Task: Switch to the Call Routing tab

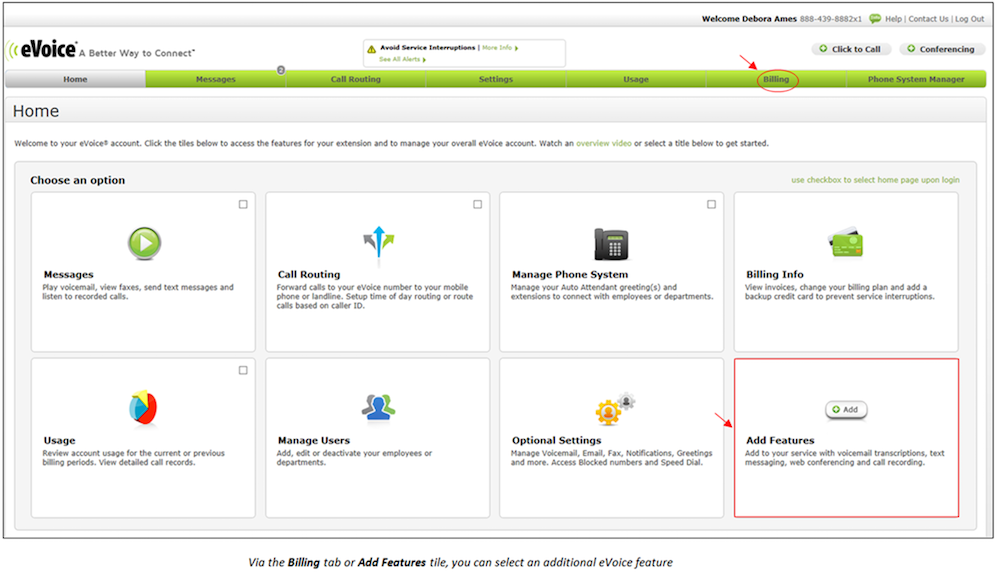Action: [x=355, y=79]
